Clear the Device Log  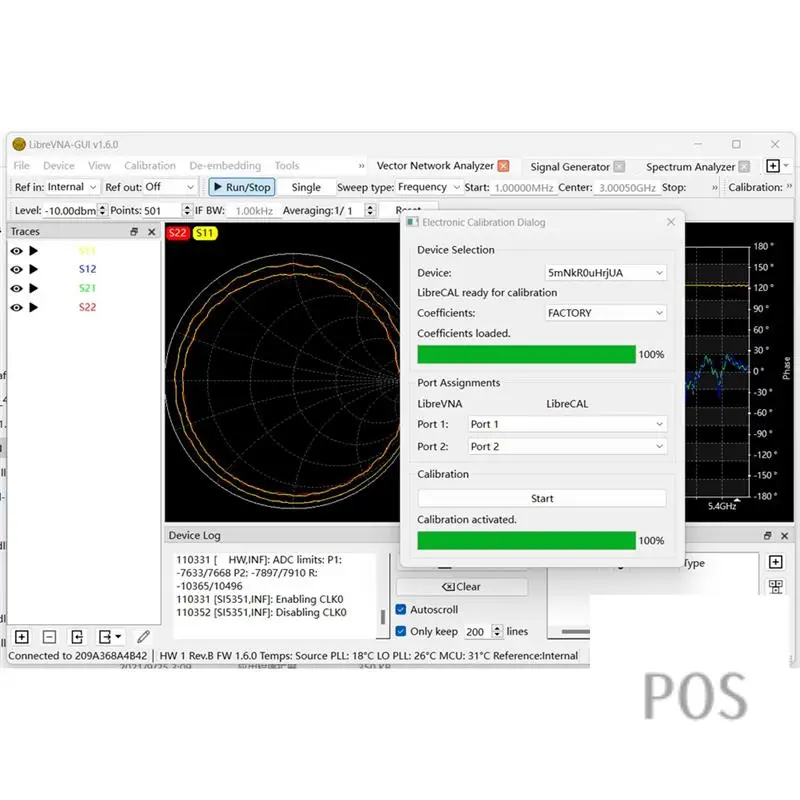tap(462, 587)
